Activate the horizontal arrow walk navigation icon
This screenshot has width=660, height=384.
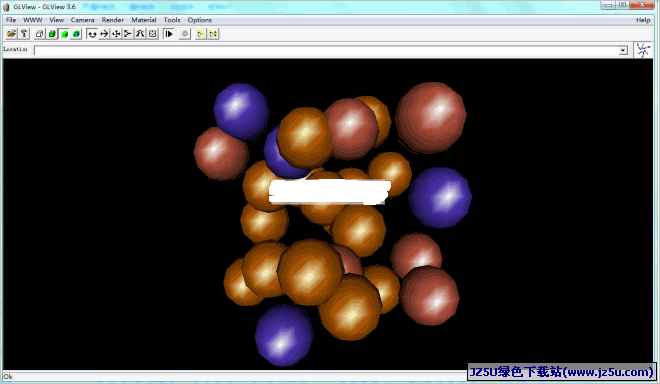pos(104,34)
